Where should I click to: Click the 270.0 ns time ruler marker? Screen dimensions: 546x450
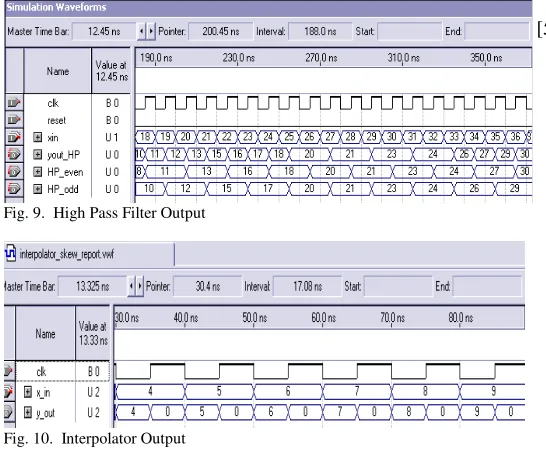click(321, 57)
